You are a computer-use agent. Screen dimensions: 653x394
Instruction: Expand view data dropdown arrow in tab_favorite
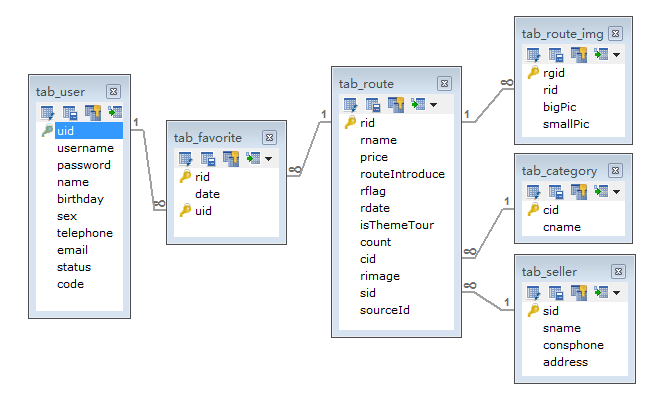point(269,159)
